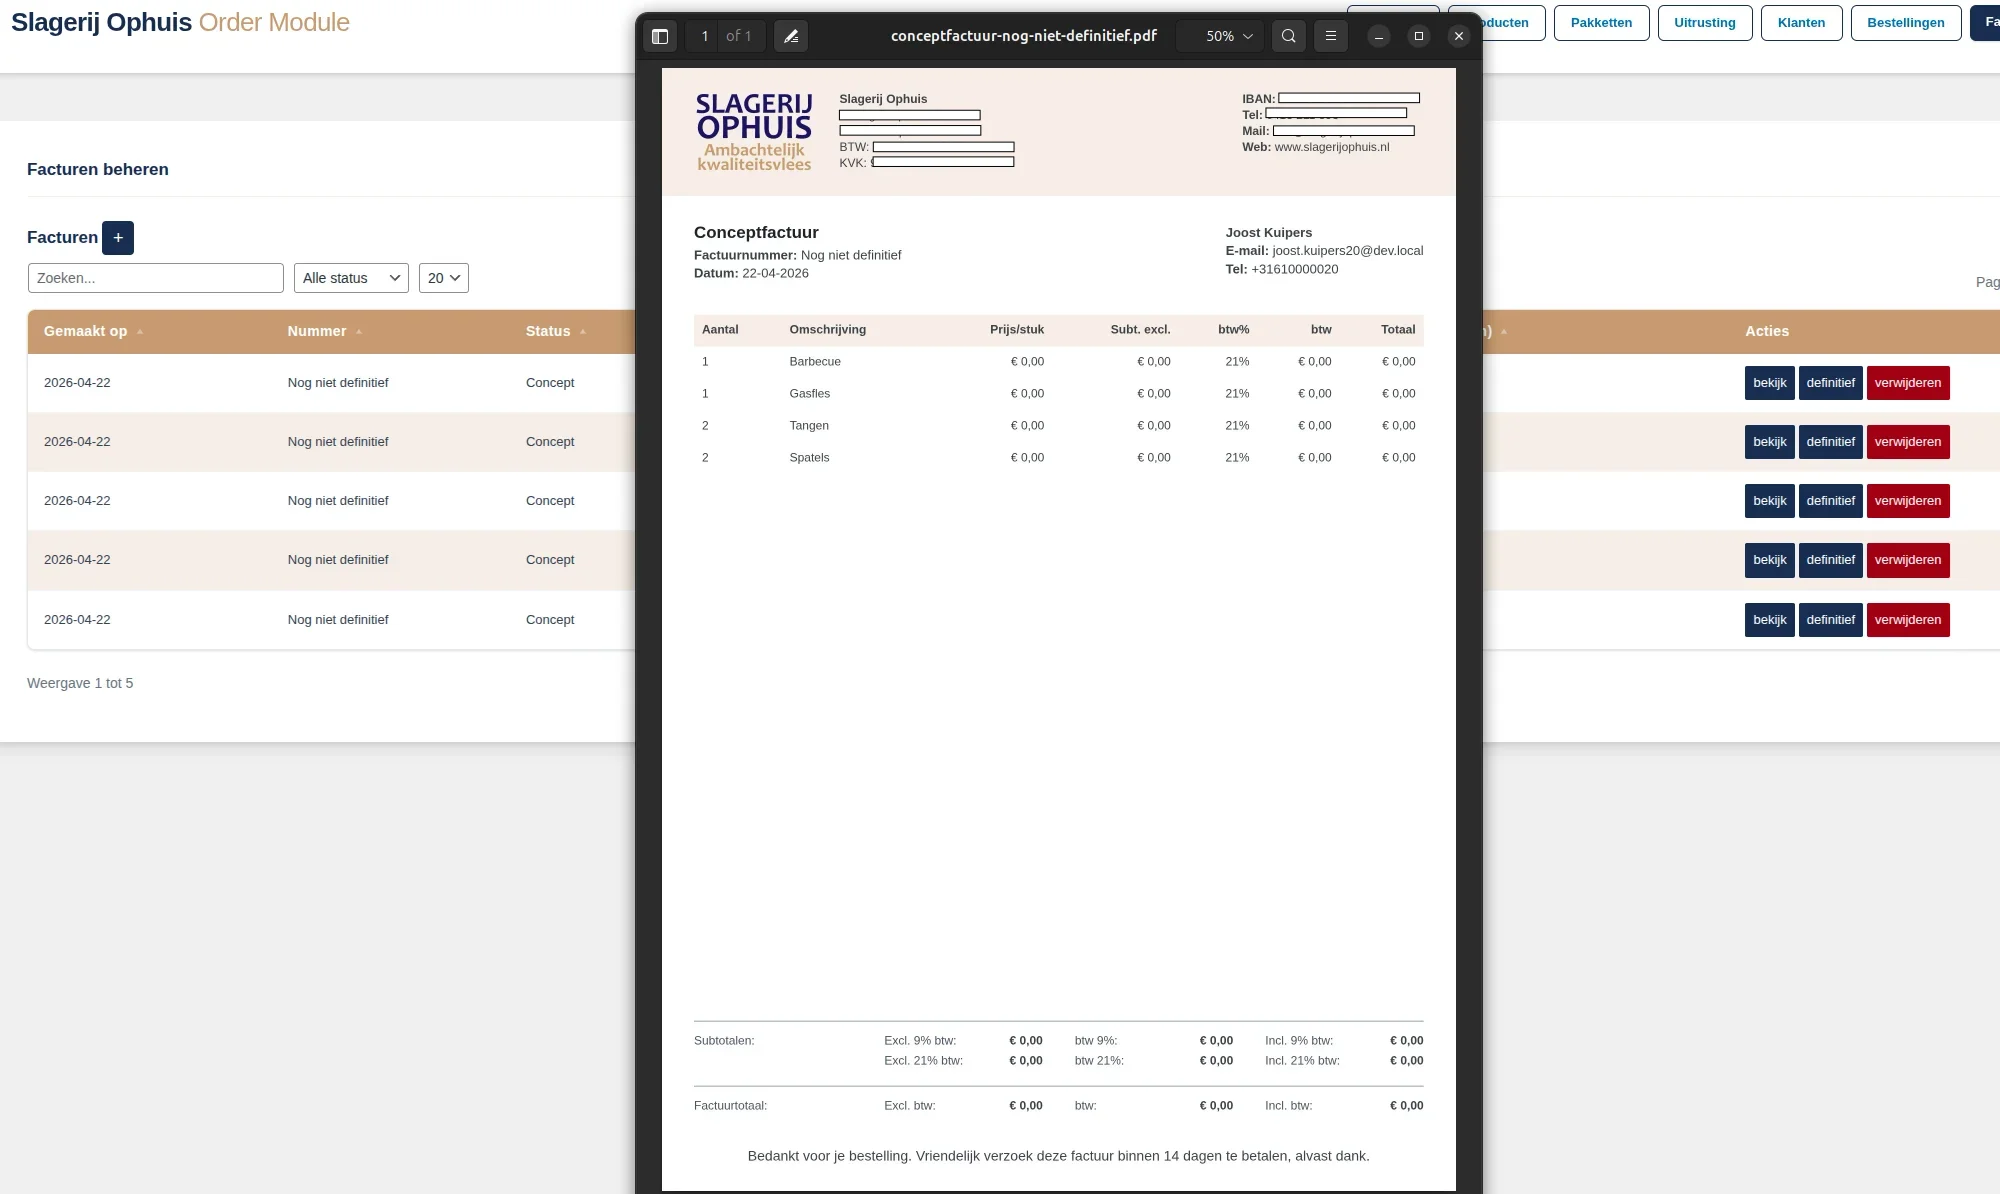Click bekijk in the fourth invoice row

click(x=1769, y=560)
